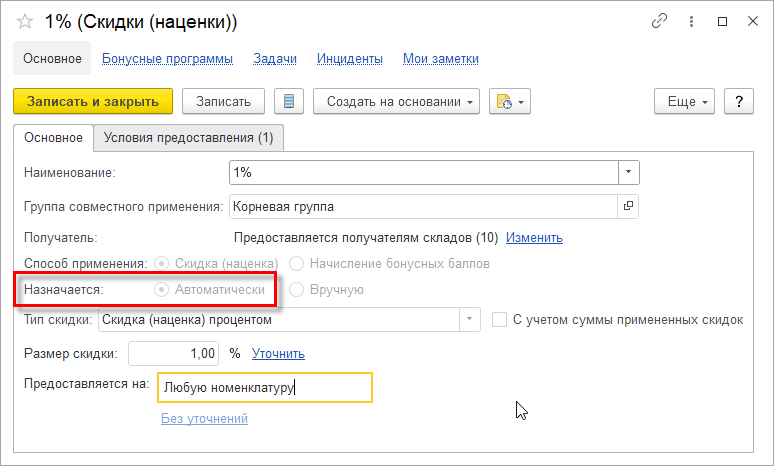Viewport: 774px width, 466px height.
Task: Click the Без уточнений link
Action: 204,419
